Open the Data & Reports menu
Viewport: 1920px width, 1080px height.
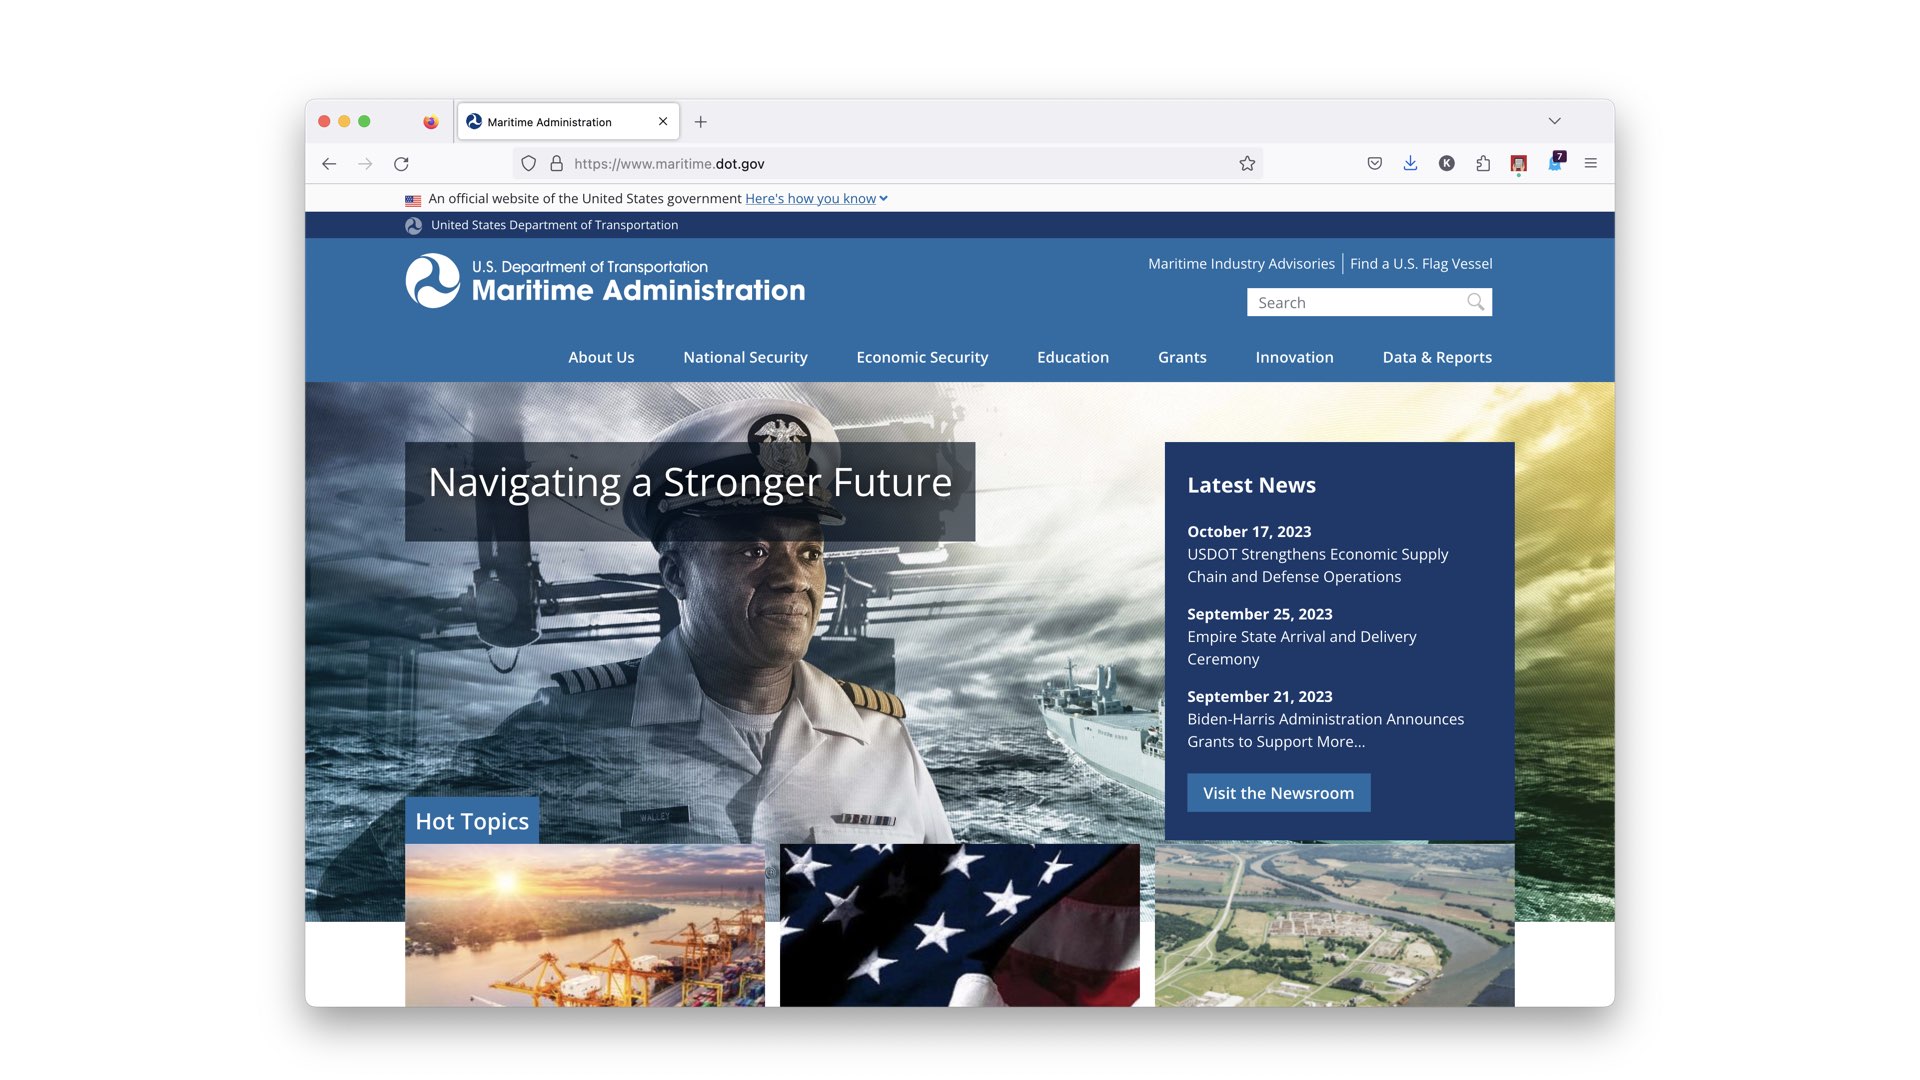coord(1437,357)
